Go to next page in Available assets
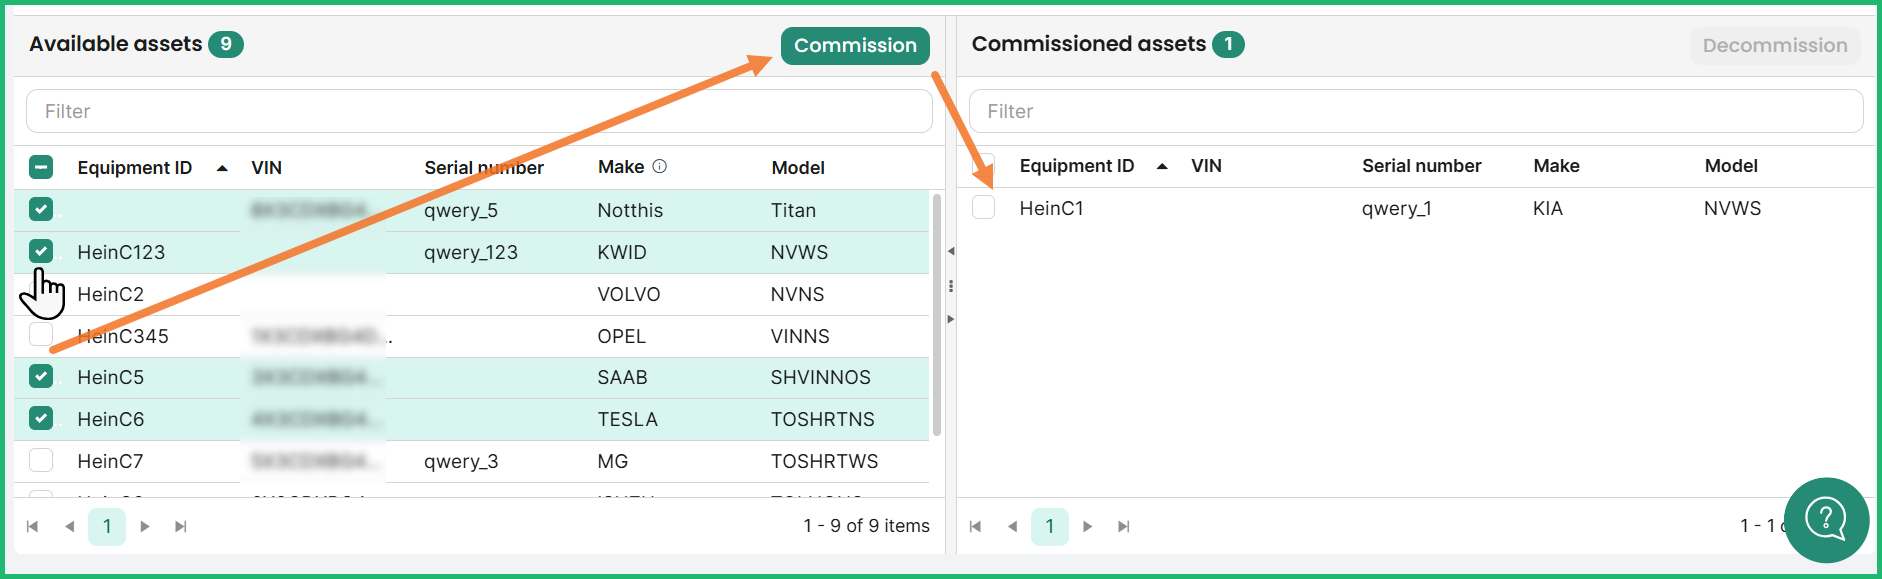 [145, 526]
